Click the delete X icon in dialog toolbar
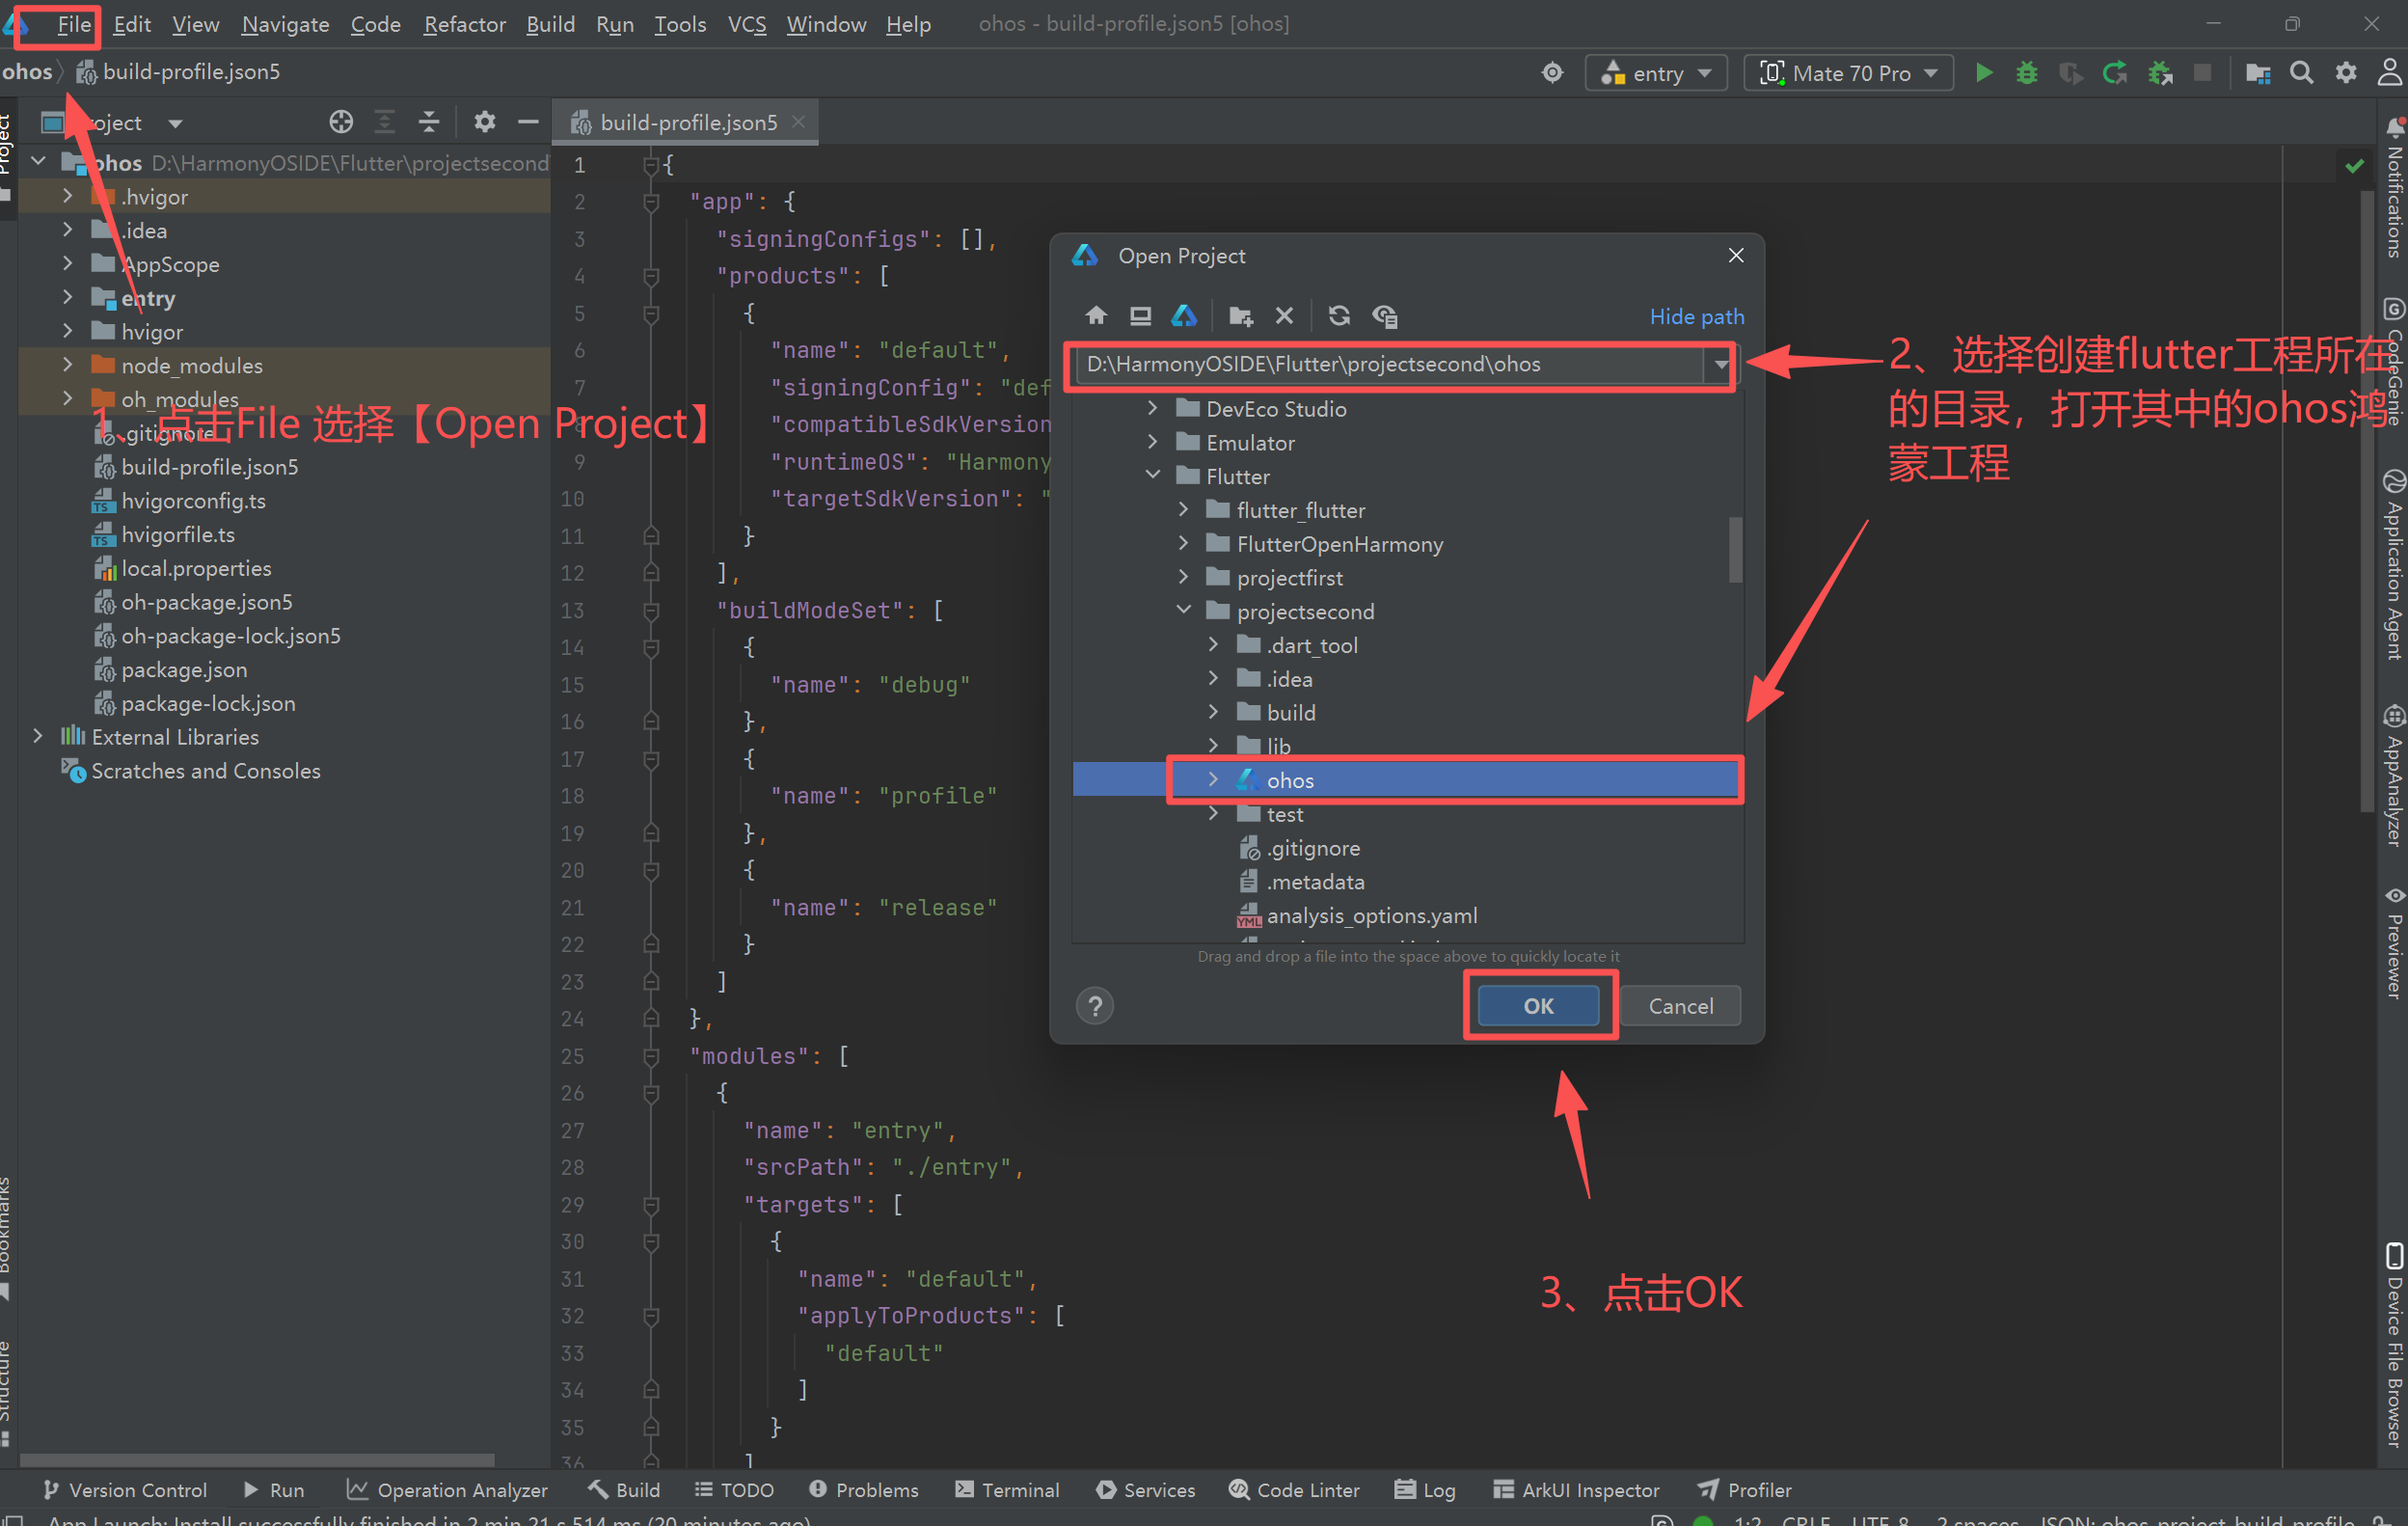The height and width of the screenshot is (1526, 2408). click(1284, 316)
